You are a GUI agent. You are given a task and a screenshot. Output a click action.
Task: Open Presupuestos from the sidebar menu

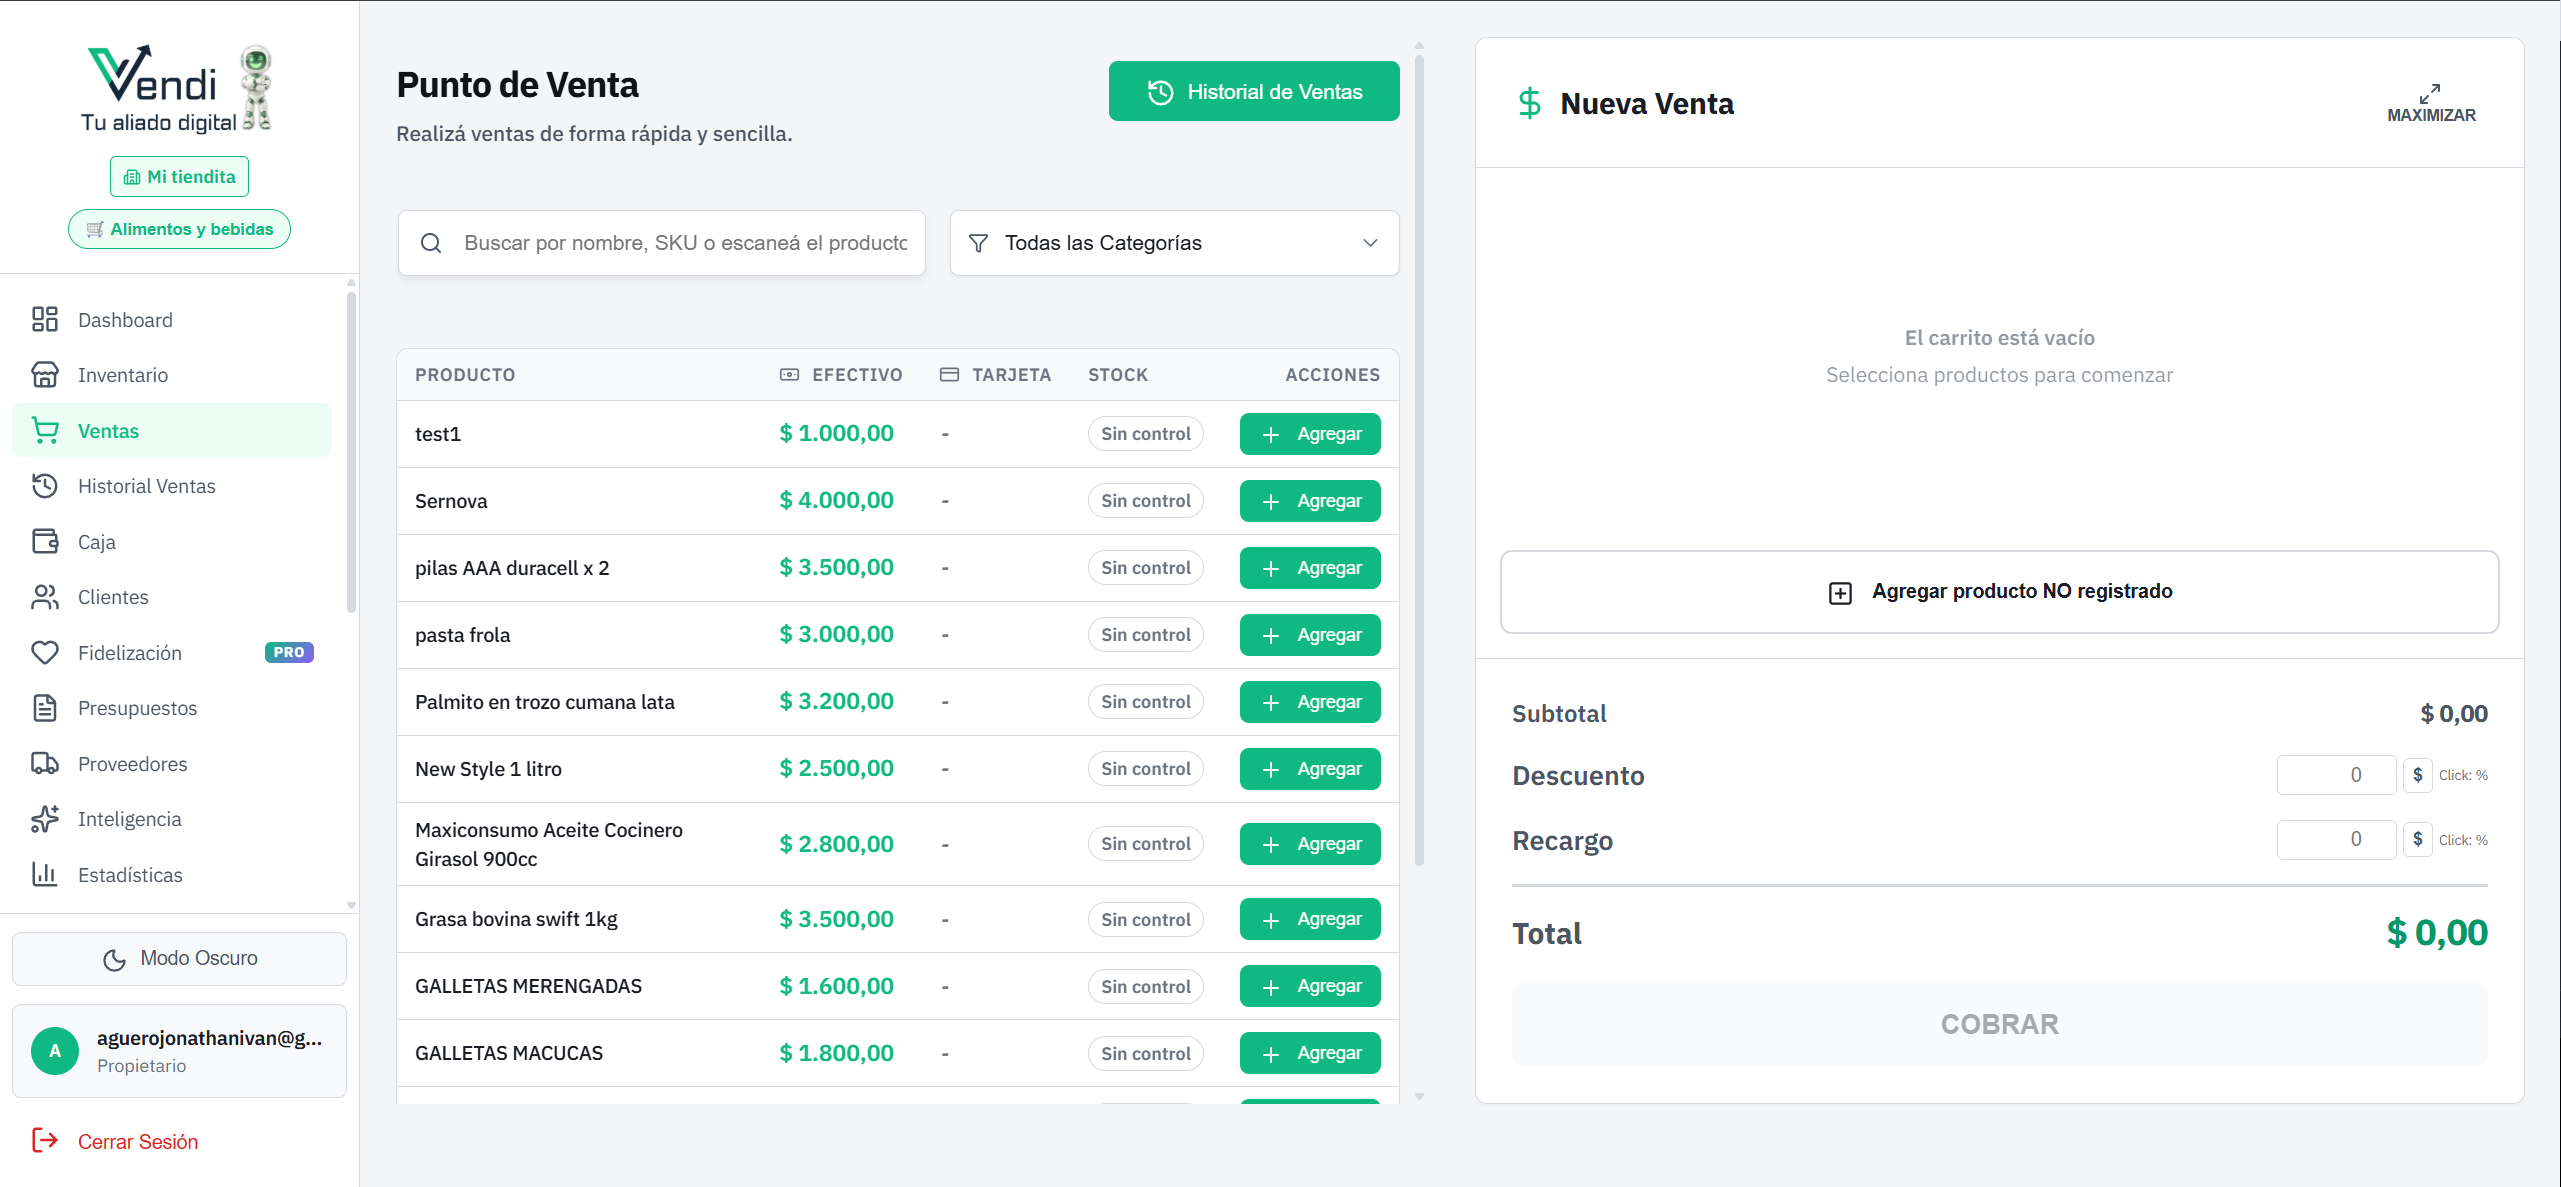pos(137,708)
